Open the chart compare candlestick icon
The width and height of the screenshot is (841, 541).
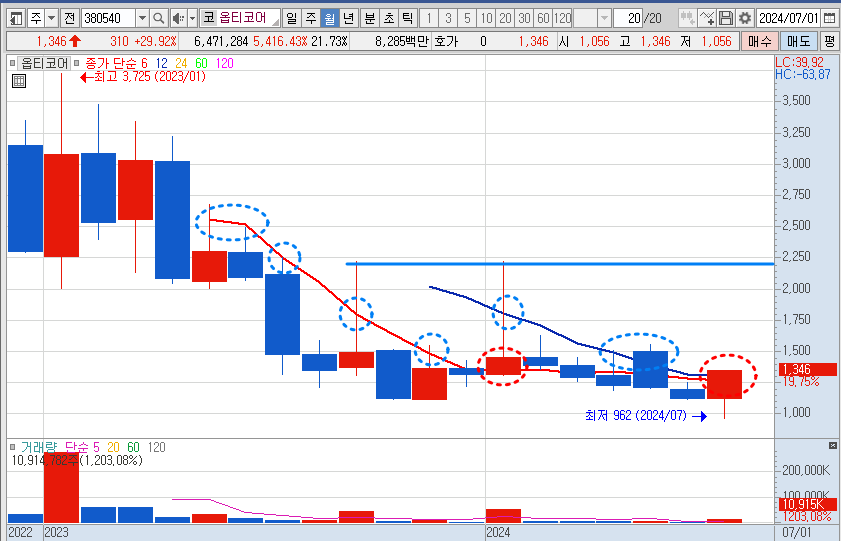[687, 18]
